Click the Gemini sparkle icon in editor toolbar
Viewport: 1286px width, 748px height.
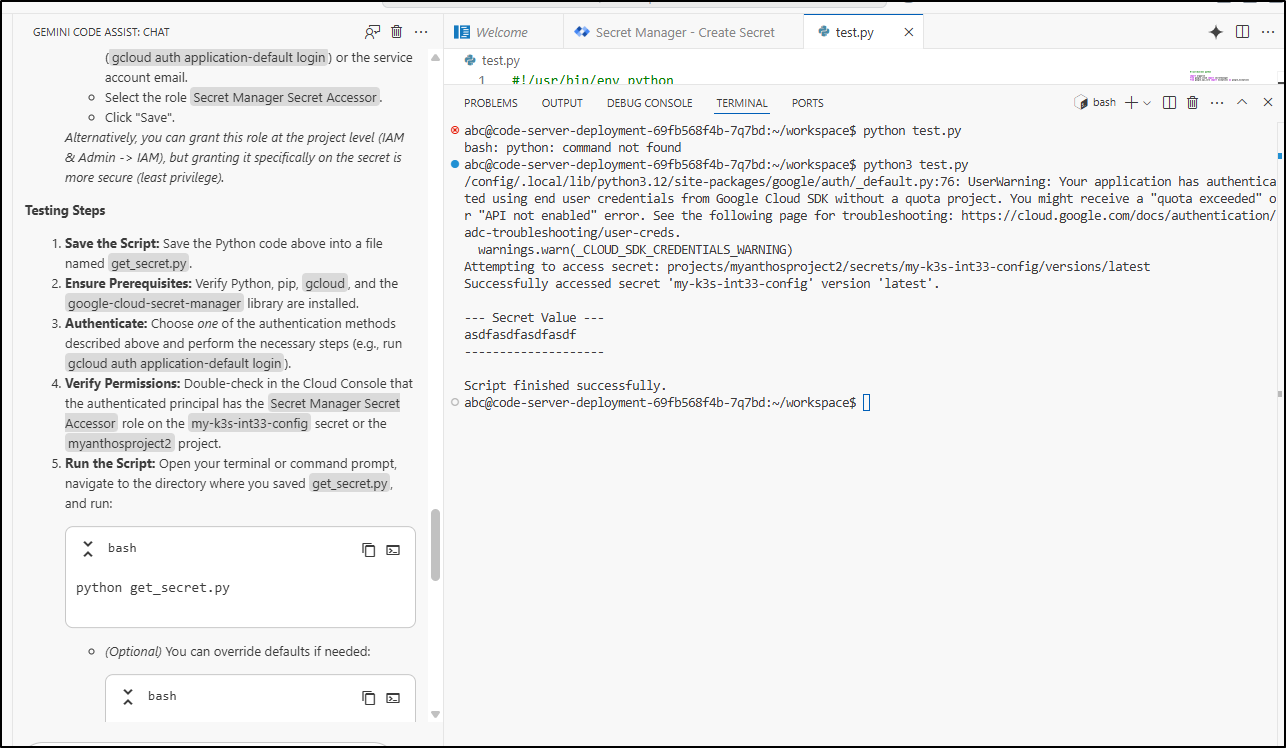pos(1216,32)
